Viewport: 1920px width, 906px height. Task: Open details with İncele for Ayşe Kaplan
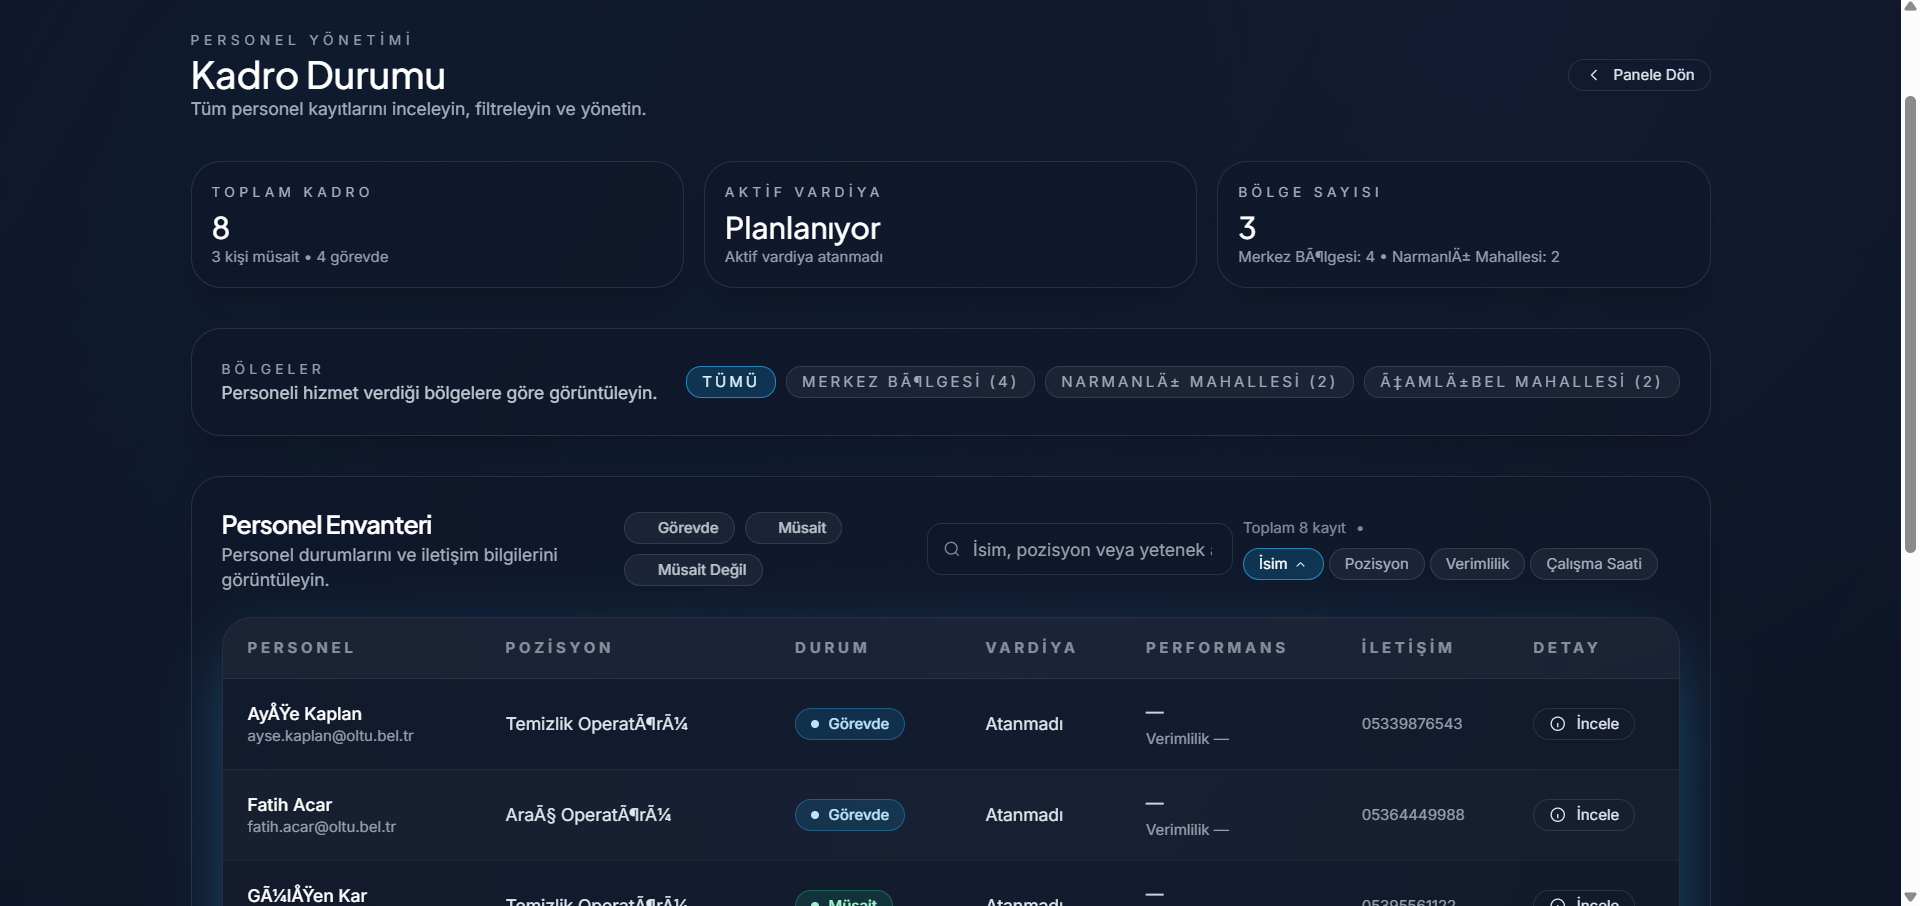(x=1584, y=724)
